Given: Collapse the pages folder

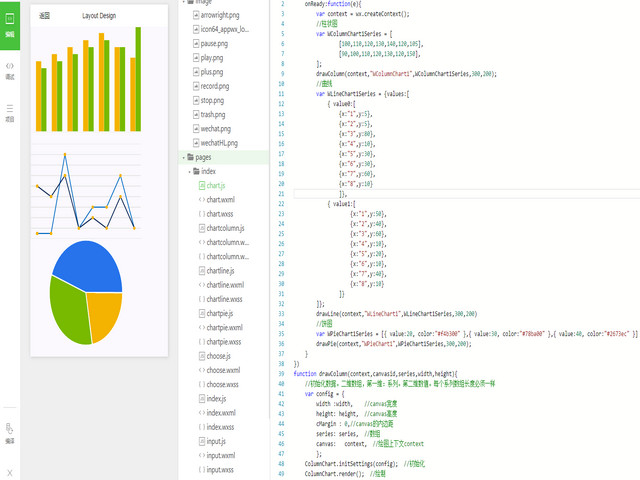Looking at the screenshot, I should pos(184,158).
